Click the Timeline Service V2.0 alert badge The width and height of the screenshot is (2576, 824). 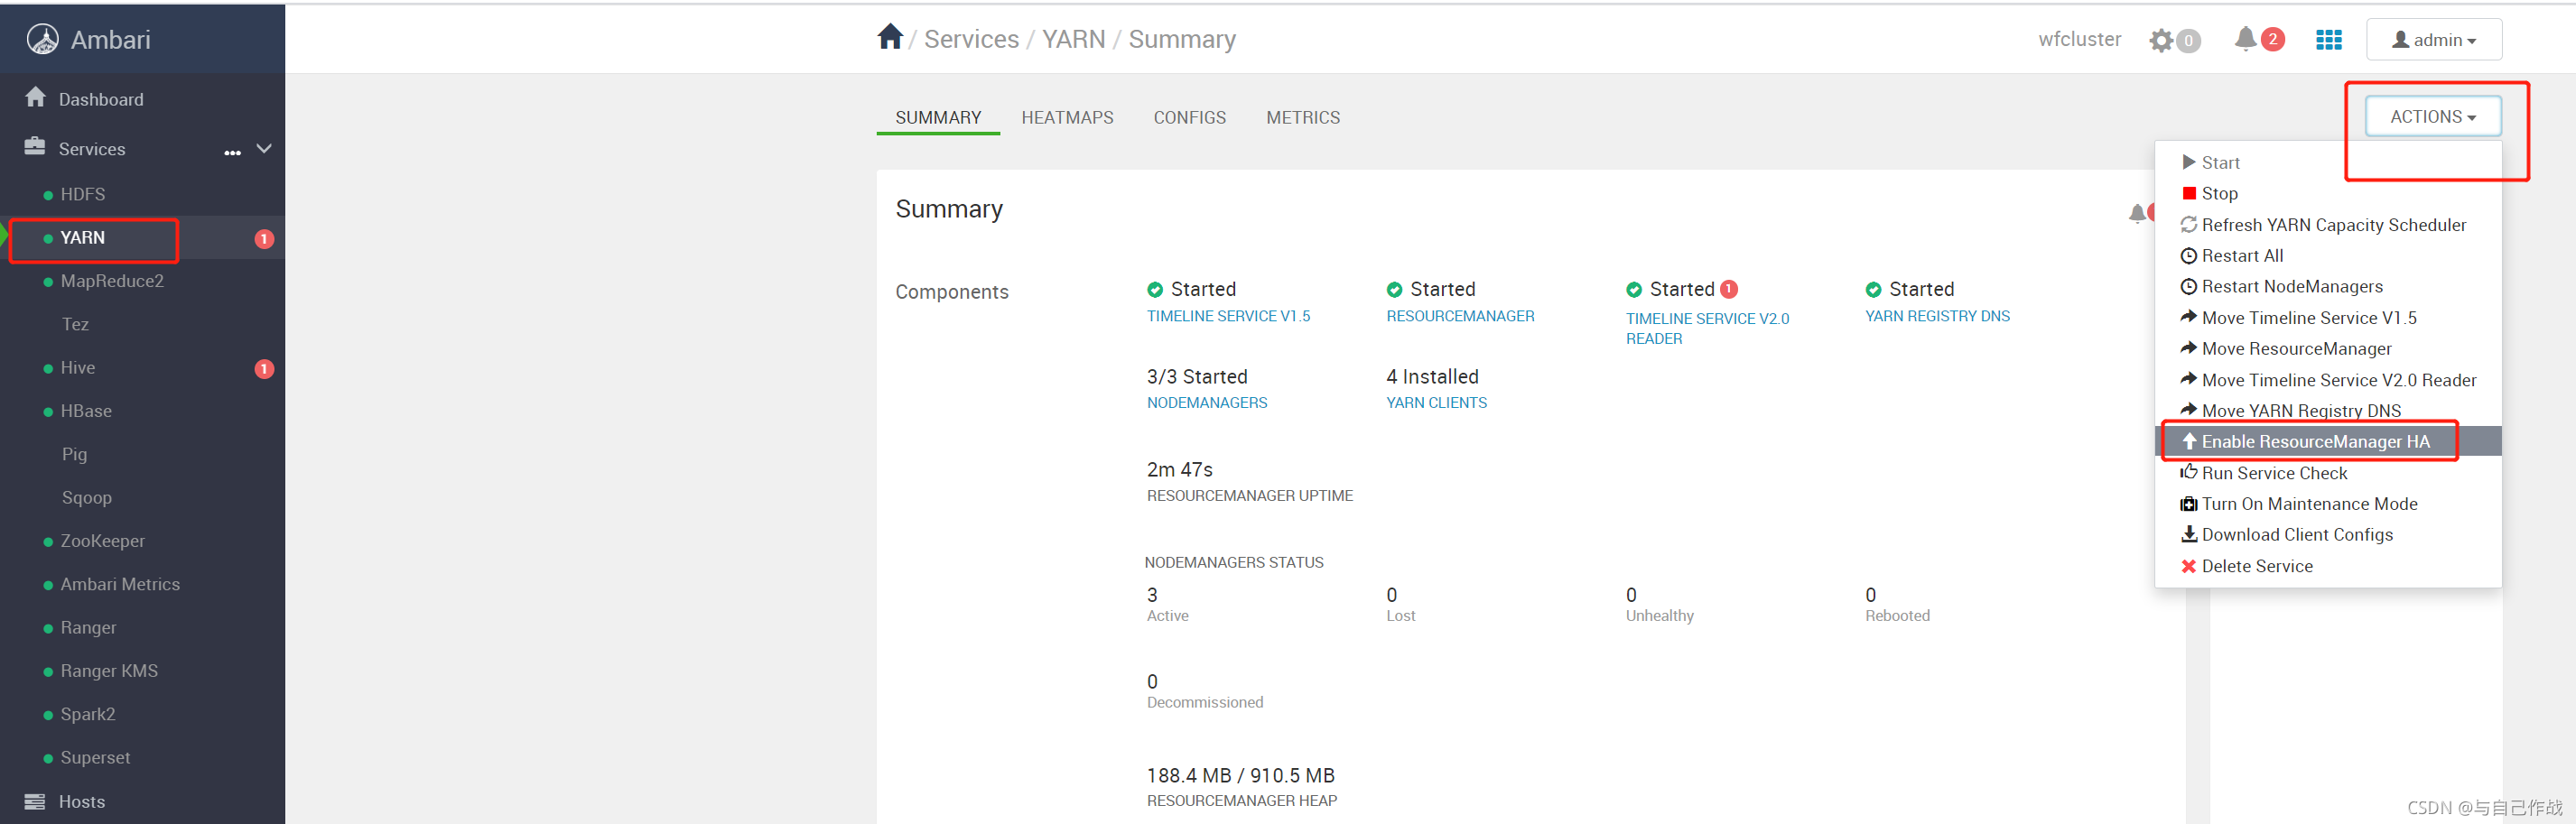(1729, 289)
